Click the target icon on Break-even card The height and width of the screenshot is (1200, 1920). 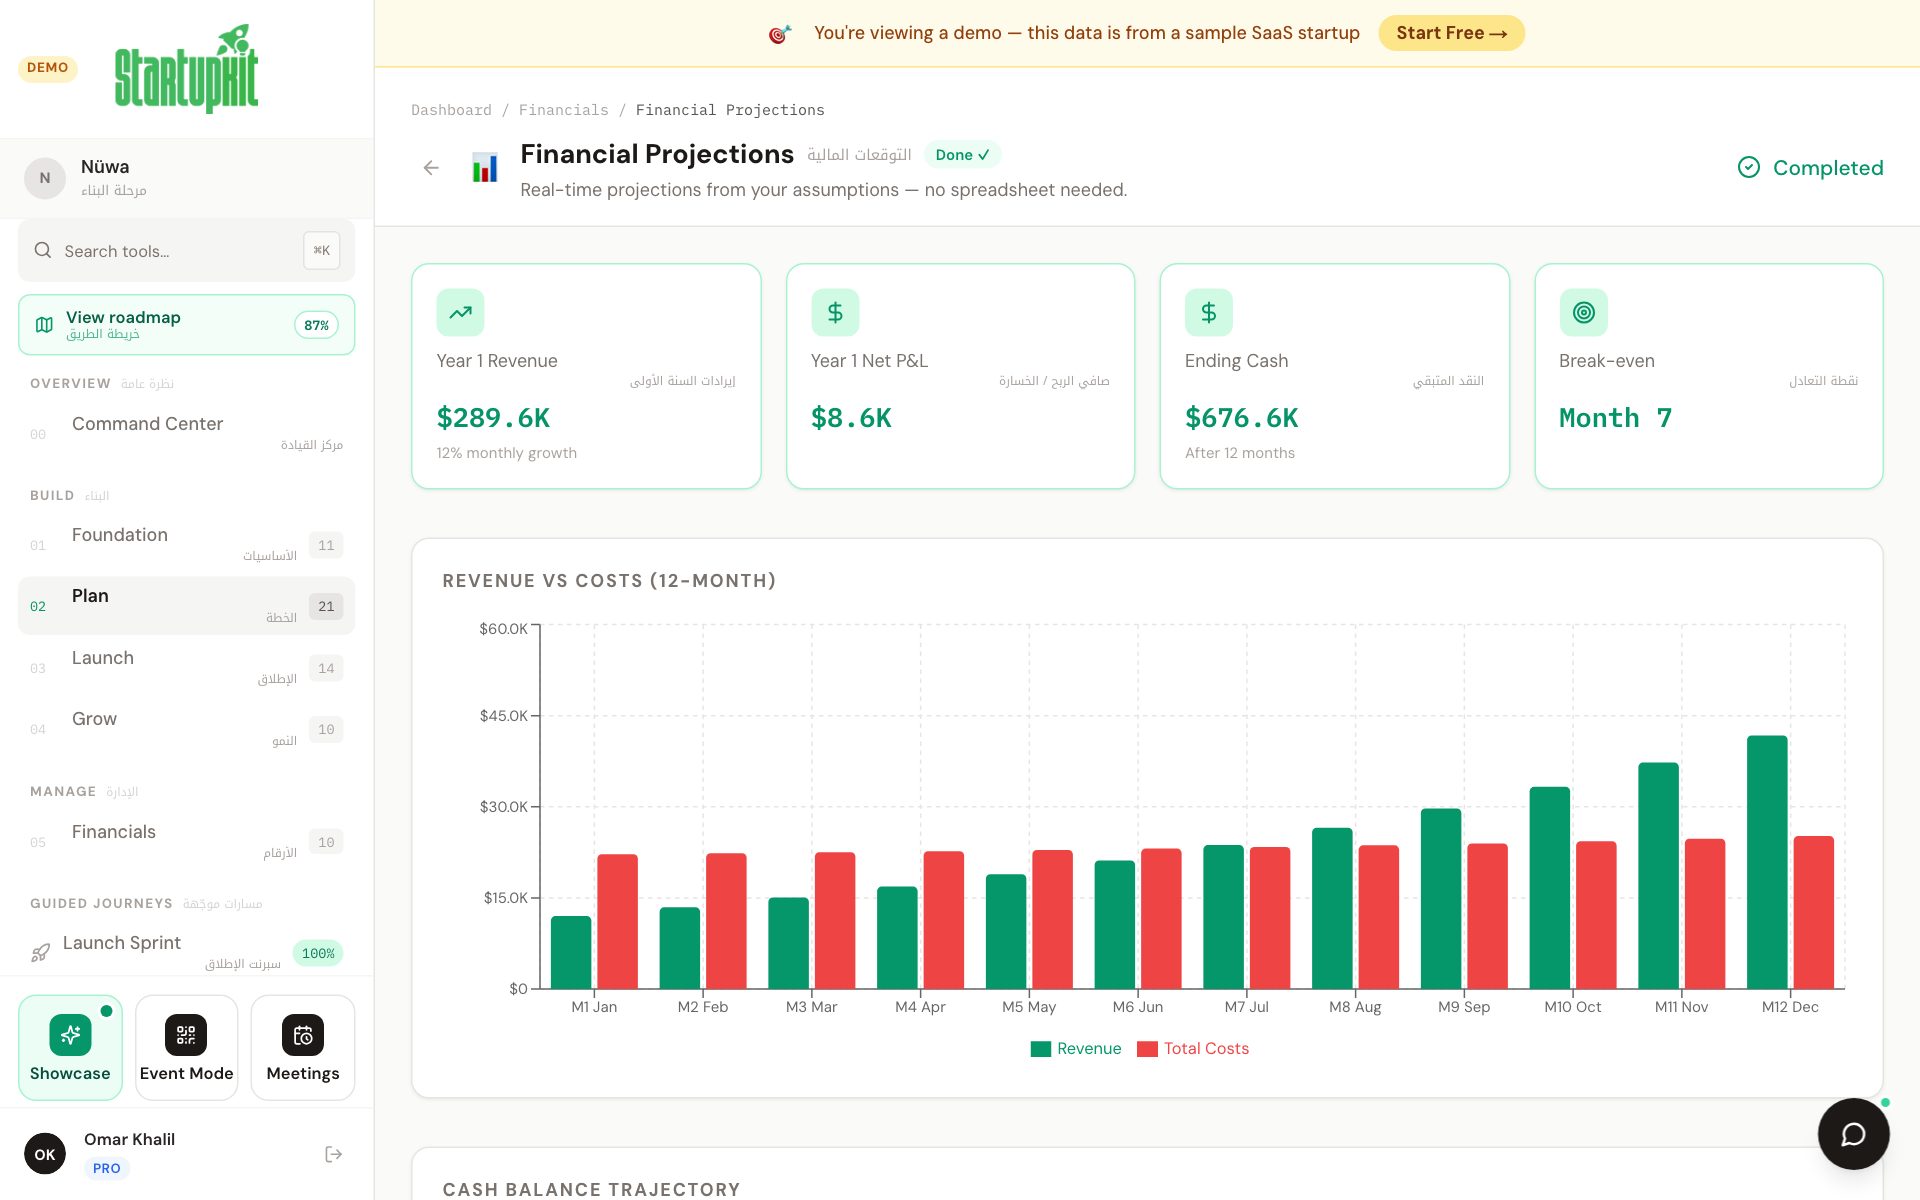coord(1584,312)
